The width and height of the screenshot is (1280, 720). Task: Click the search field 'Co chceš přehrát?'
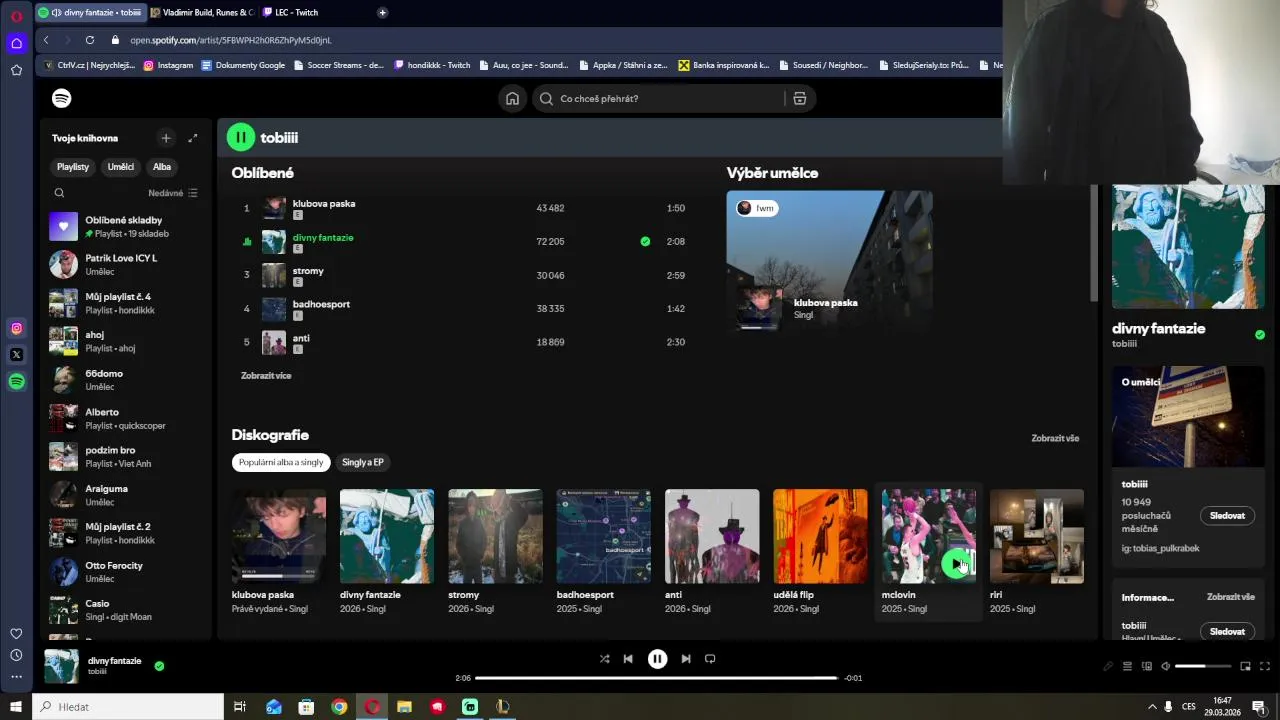[x=660, y=98]
